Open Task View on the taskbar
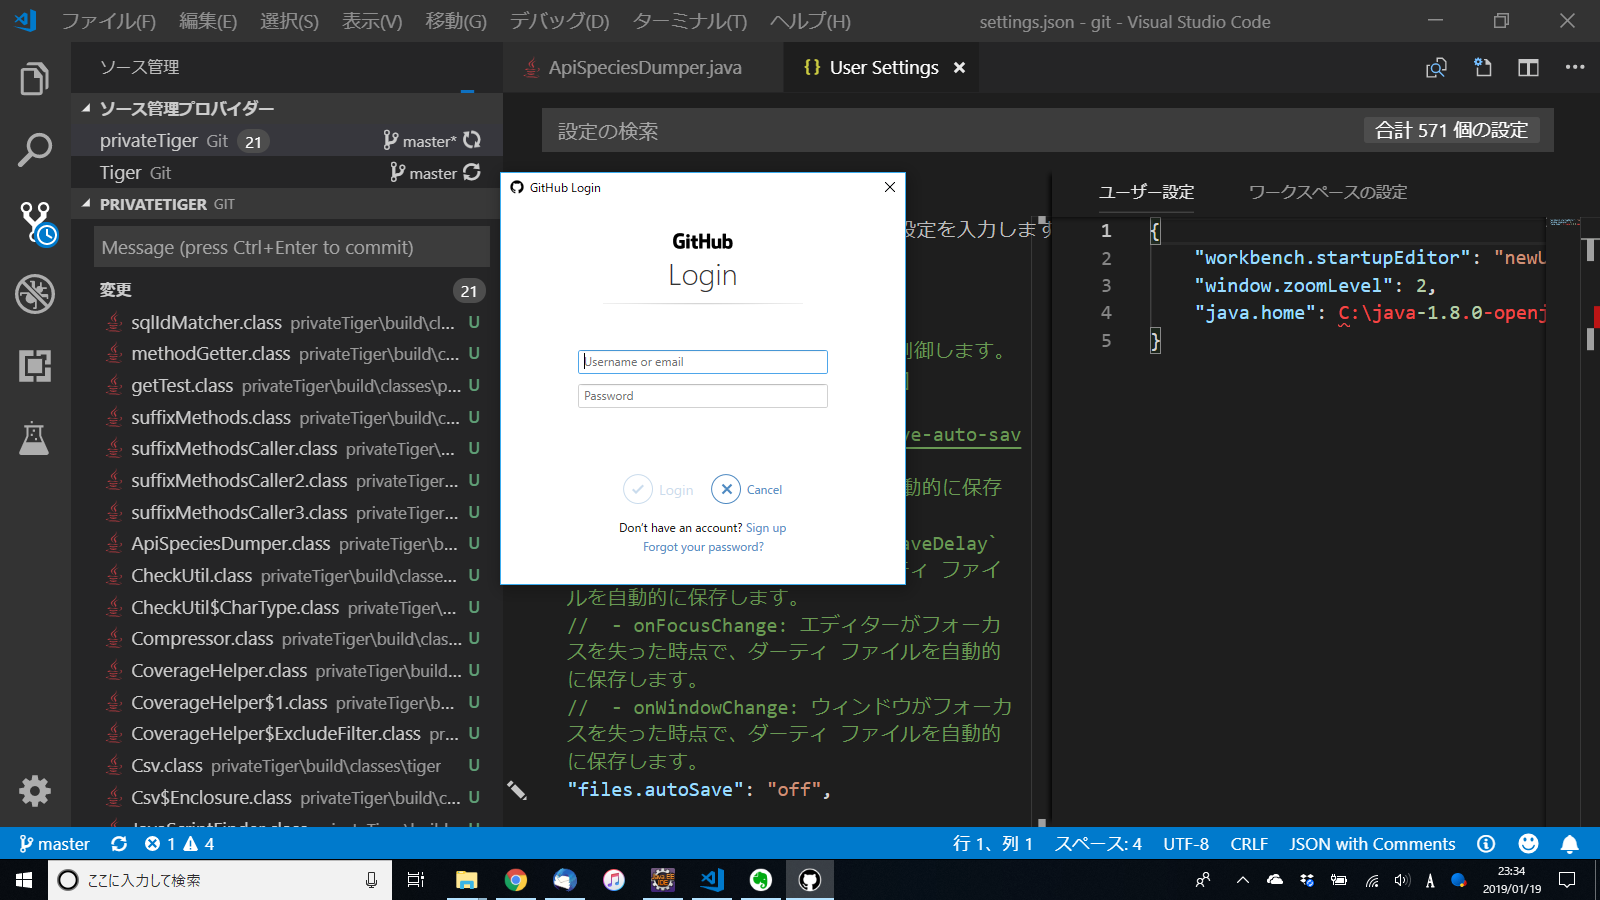The height and width of the screenshot is (900, 1600). (x=416, y=880)
